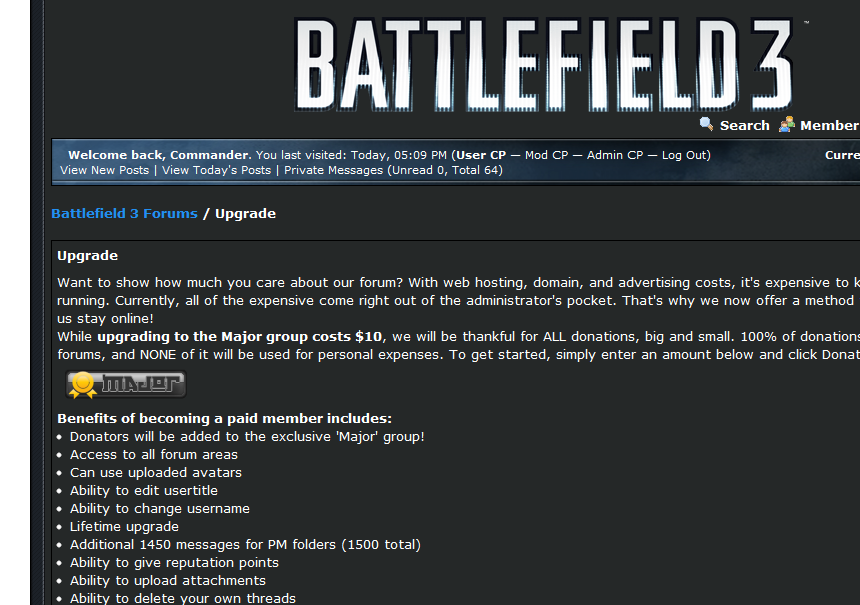Open Private Messages link
The image size is (860, 605).
333,170
